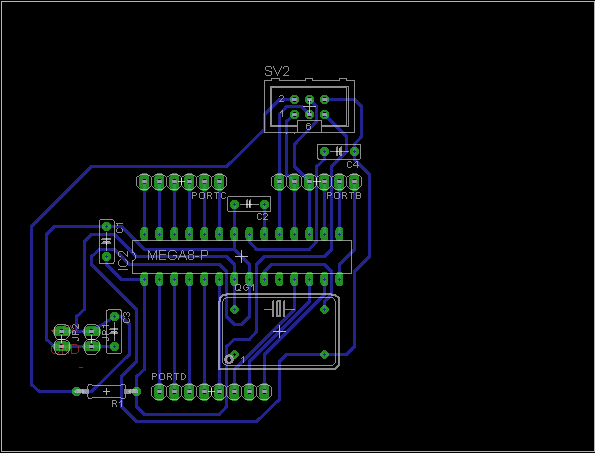Click pin 2 pad of SV2 connector
Image resolution: width=595 pixels, height=453 pixels.
coord(294,99)
